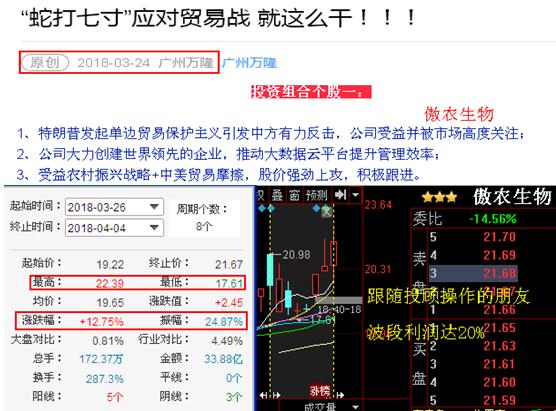
Task: Click the 最高 value 22.39
Action: 110,283
